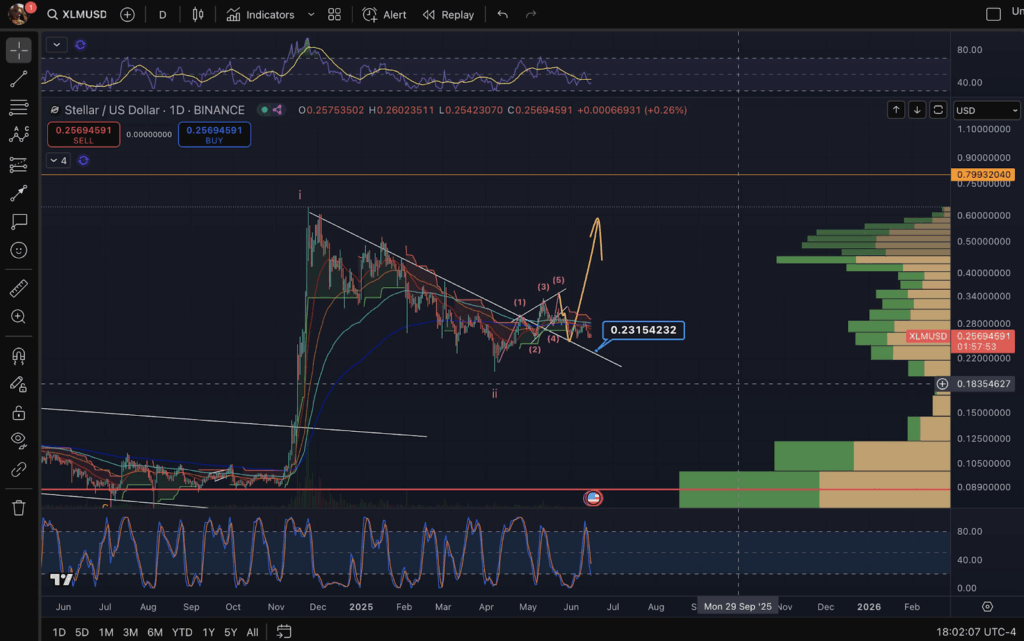Click the Stellar / US Dollar chart title
This screenshot has width=1024, height=641.
pos(154,110)
